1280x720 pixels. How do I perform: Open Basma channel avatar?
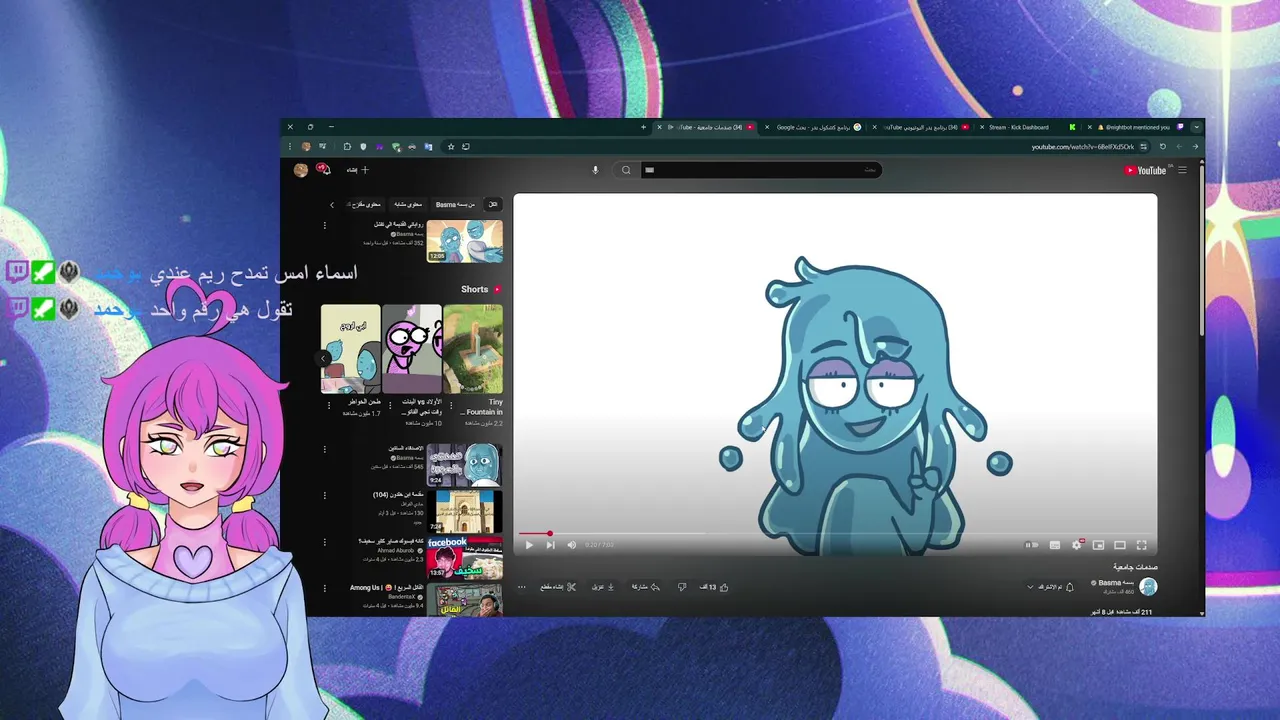click(x=1148, y=587)
